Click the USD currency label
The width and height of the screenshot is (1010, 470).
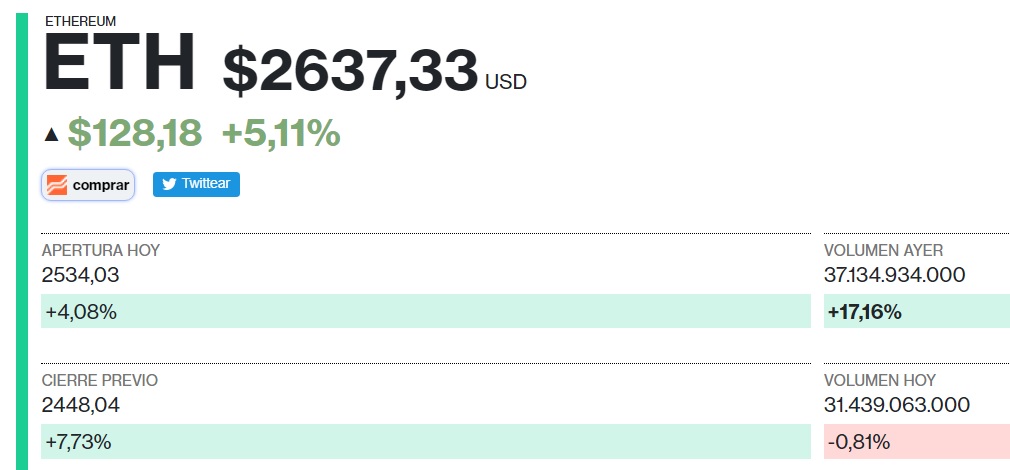[x=505, y=82]
